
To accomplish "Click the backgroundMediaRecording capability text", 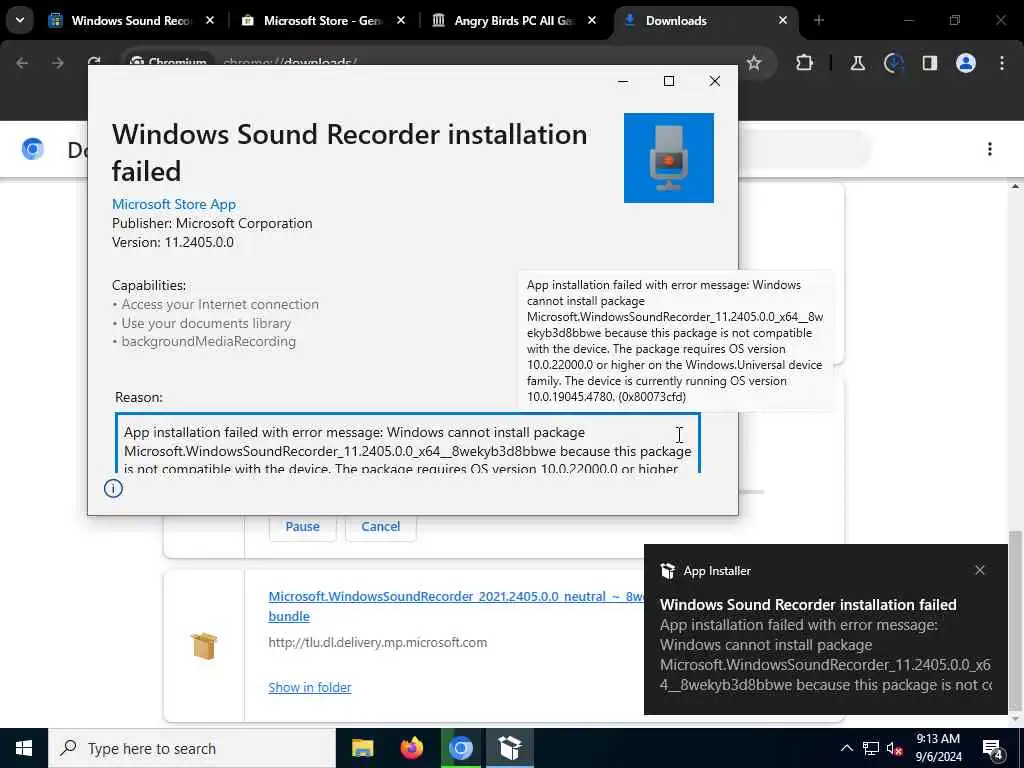I will coord(208,342).
